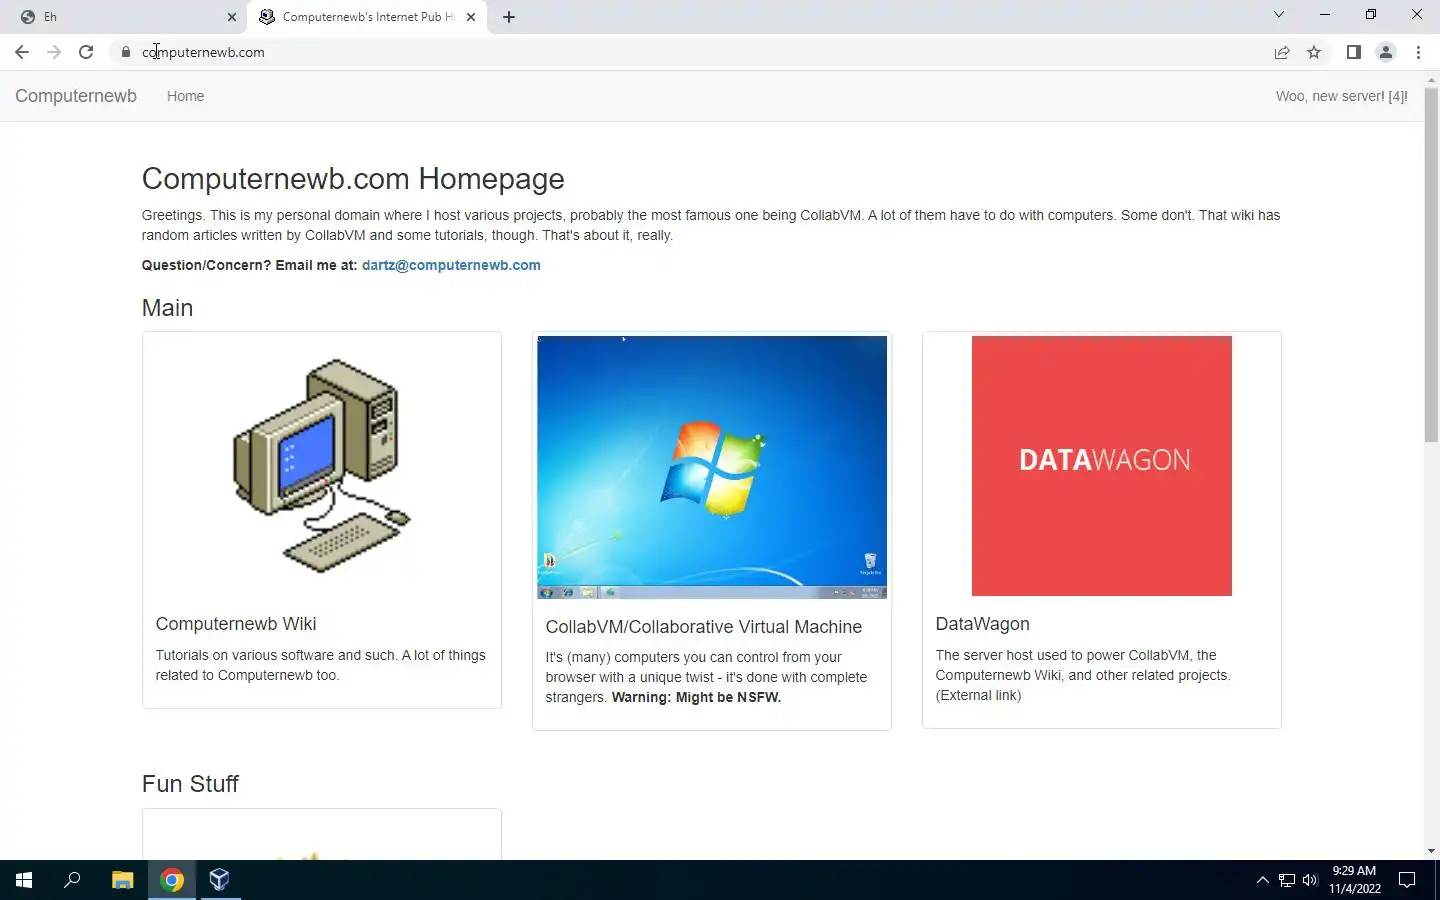1440x900 pixels.
Task: Click the Computernewb brand link
Action: click(76, 96)
